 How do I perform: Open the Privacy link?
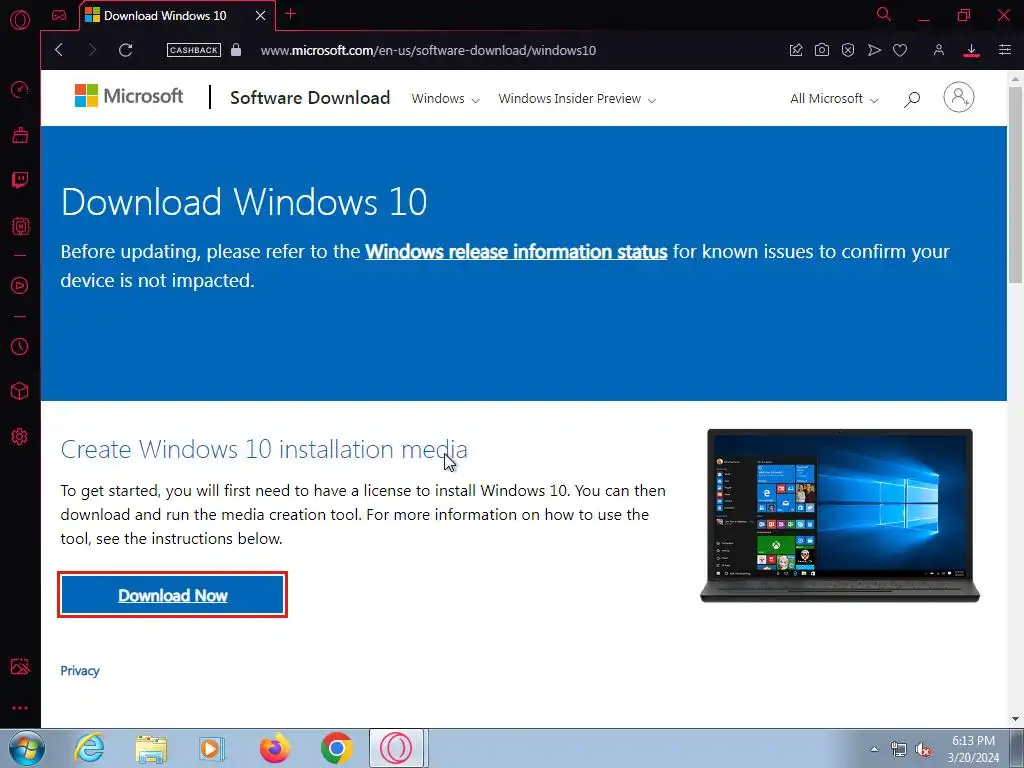coord(80,671)
